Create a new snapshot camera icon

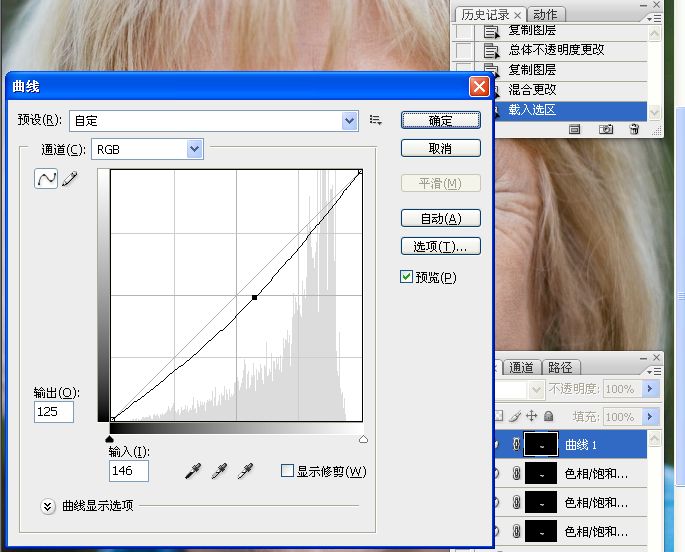click(x=605, y=129)
